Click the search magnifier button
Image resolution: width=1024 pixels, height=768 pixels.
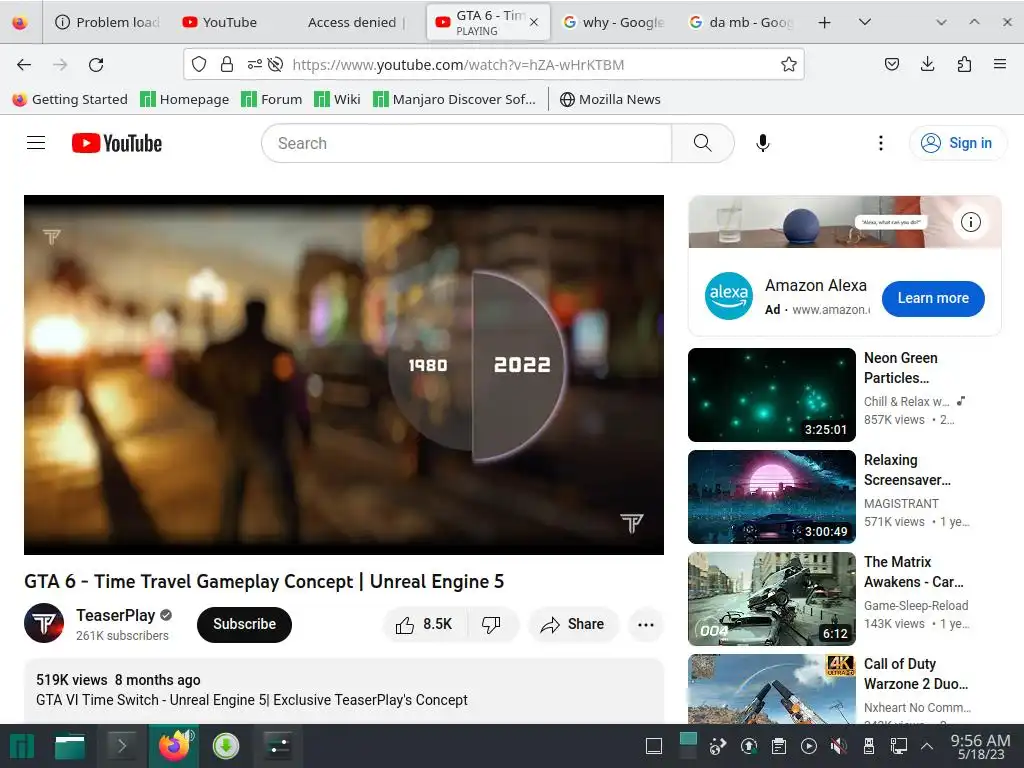pos(703,143)
